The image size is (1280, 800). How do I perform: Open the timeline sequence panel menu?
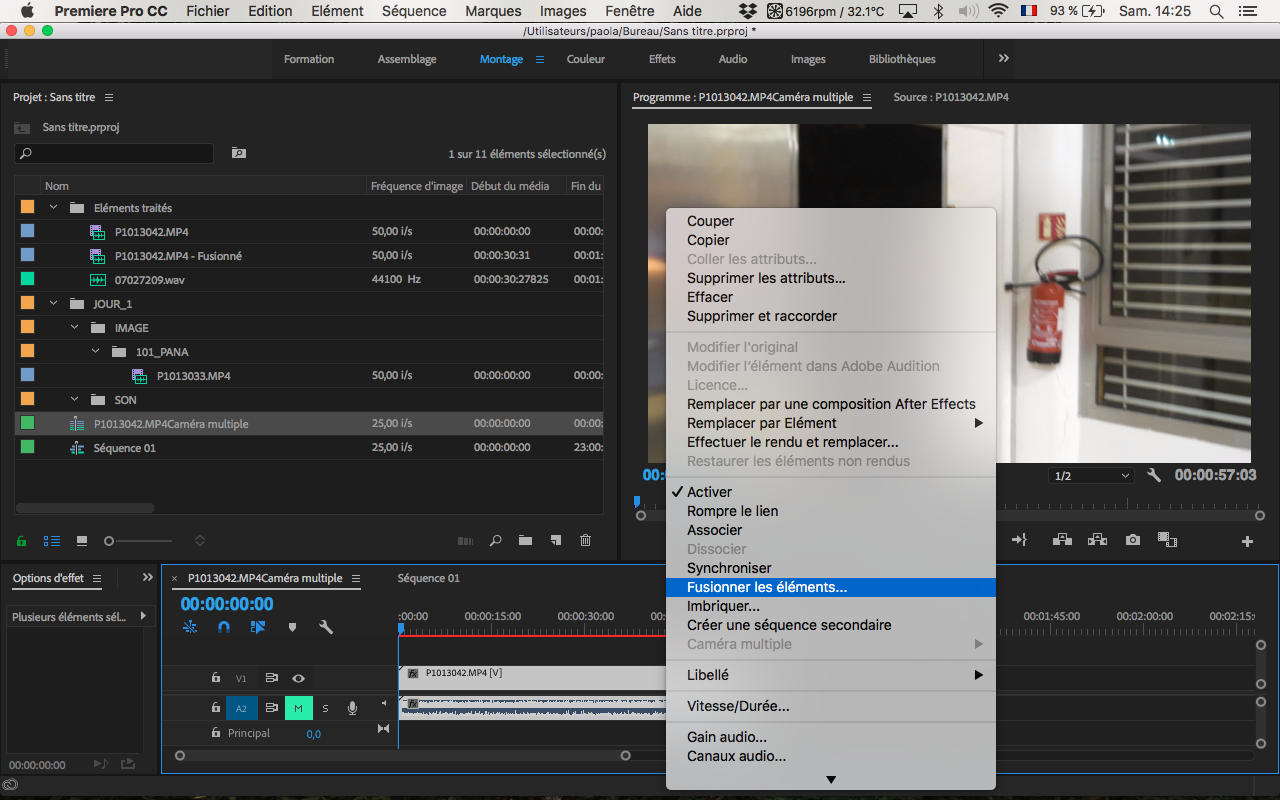[356, 579]
